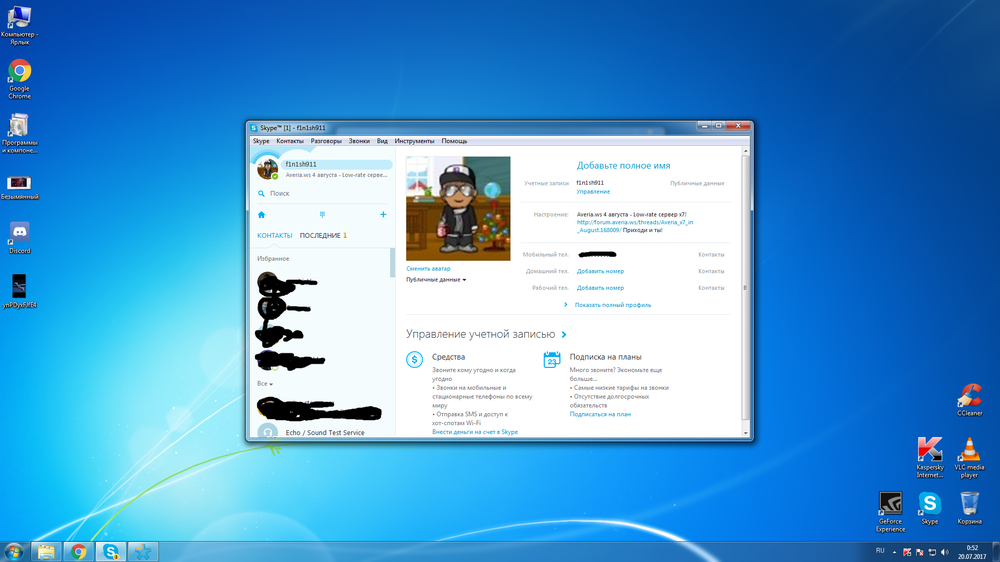Screen dimensions: 1000x562
Task: Open CCleaner desktop icon
Action: click(968, 400)
